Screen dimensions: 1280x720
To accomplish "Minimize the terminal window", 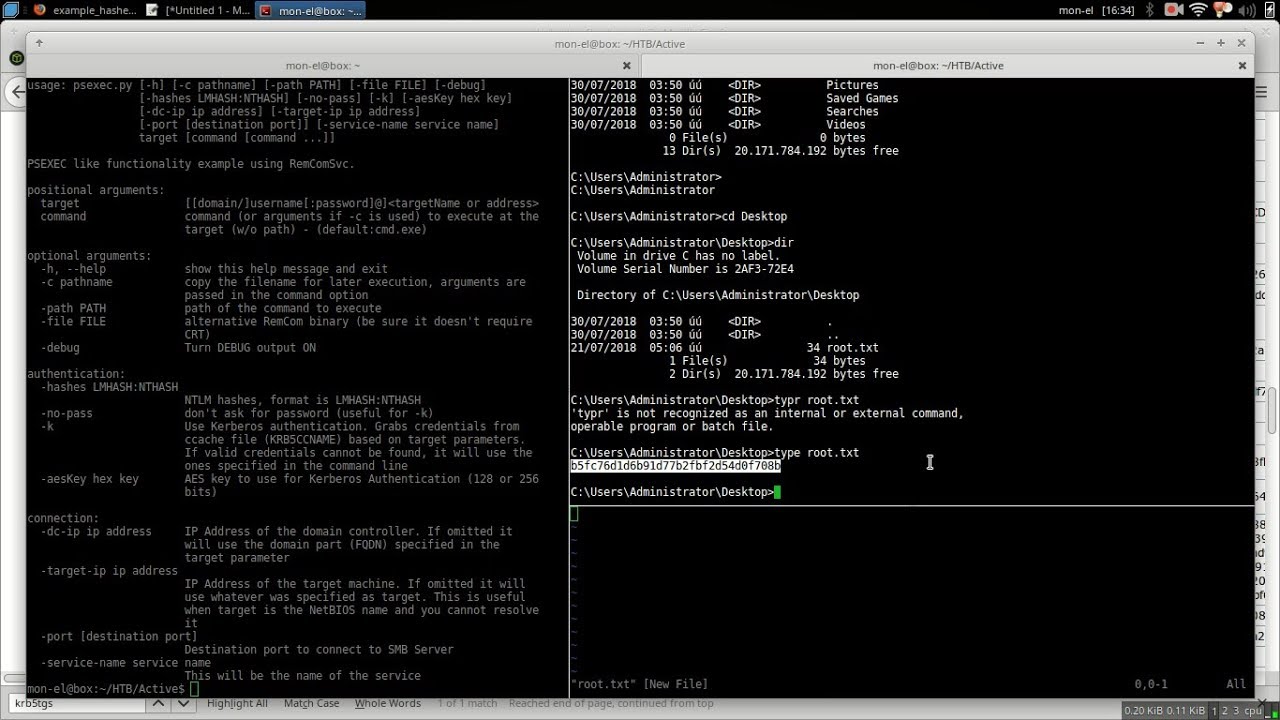I will pyautogui.click(x=1200, y=44).
